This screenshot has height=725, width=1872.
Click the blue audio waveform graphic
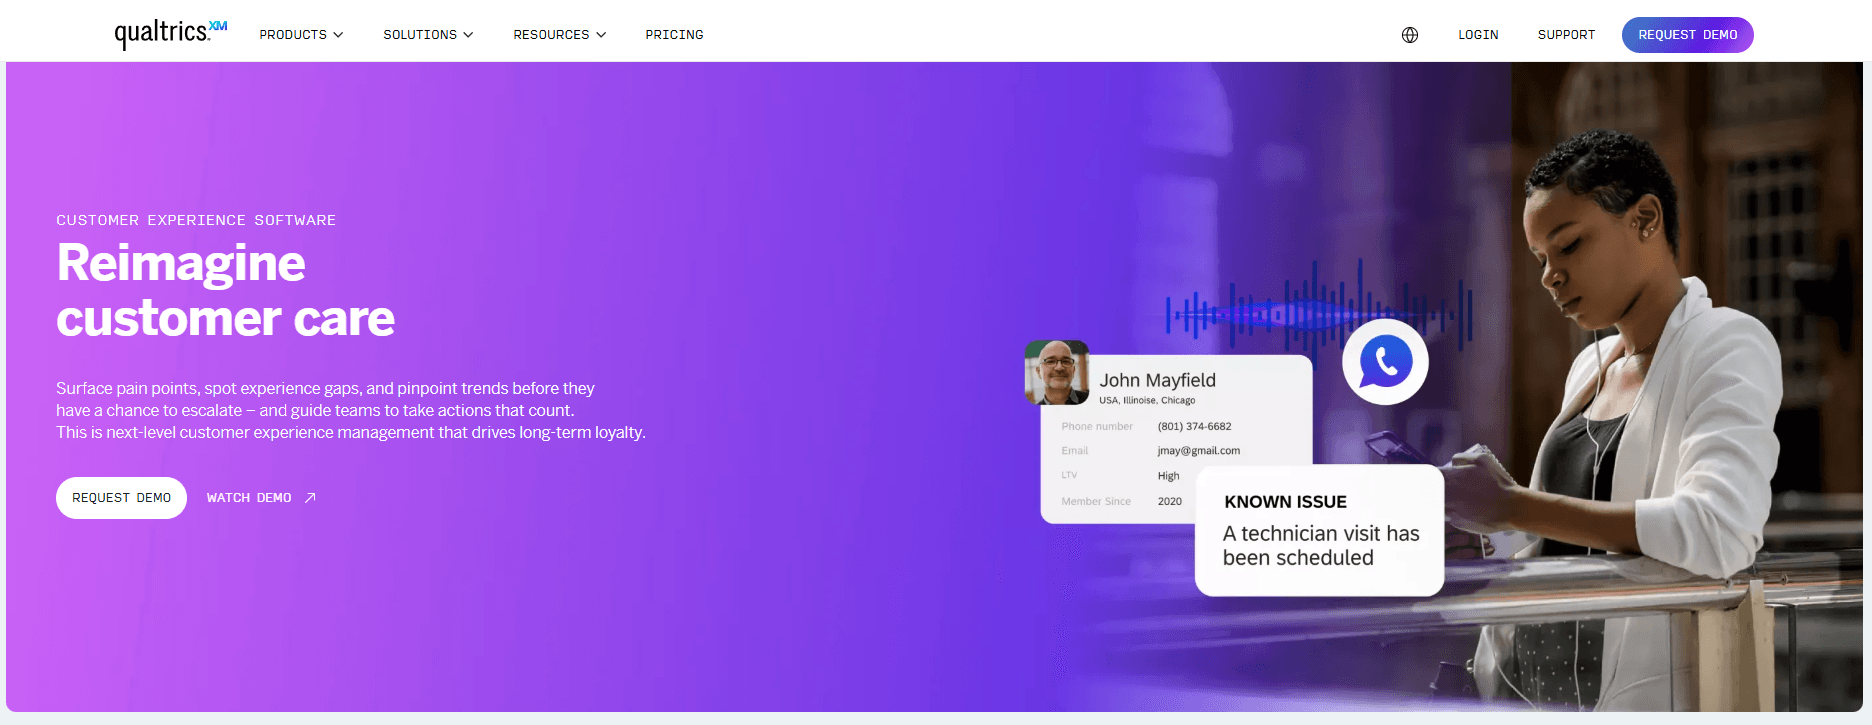click(1319, 313)
